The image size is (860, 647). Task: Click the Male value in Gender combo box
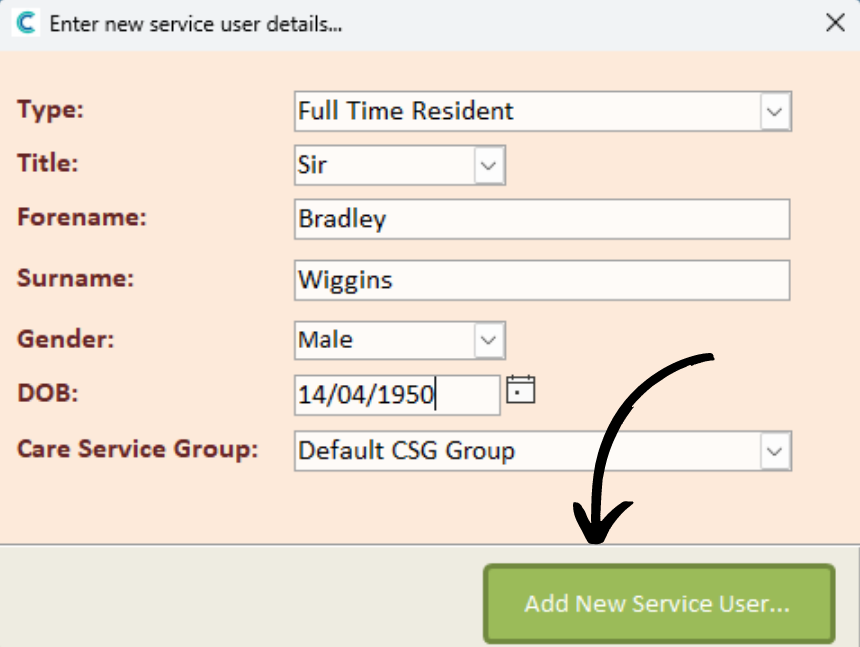(325, 339)
